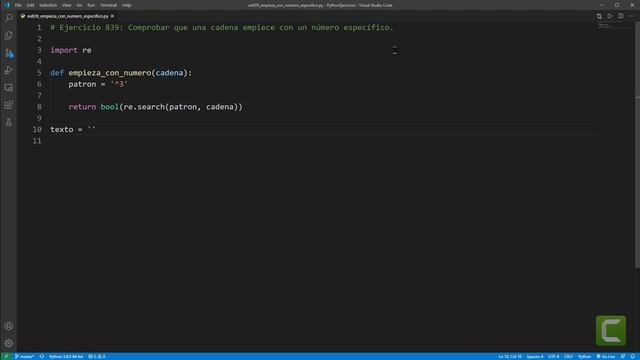Open the Remote Explorer view

(x=9, y=88)
